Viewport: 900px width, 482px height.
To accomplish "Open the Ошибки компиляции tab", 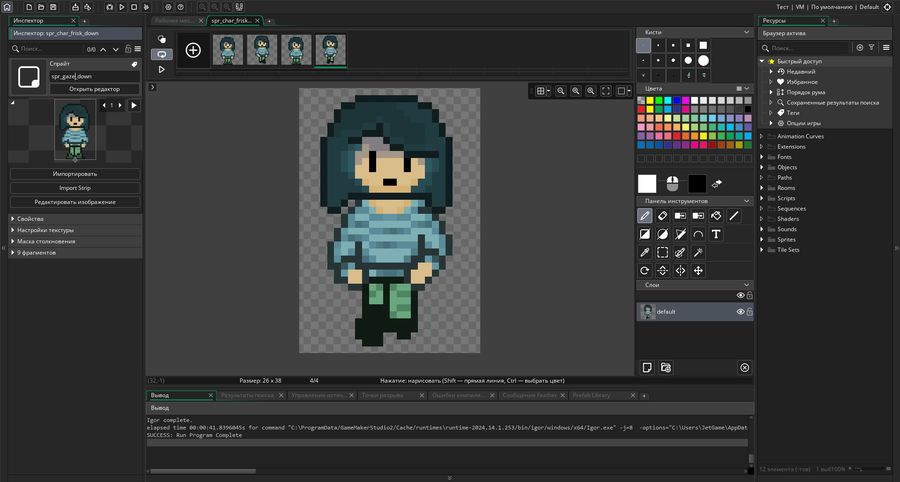I will pyautogui.click(x=459, y=395).
